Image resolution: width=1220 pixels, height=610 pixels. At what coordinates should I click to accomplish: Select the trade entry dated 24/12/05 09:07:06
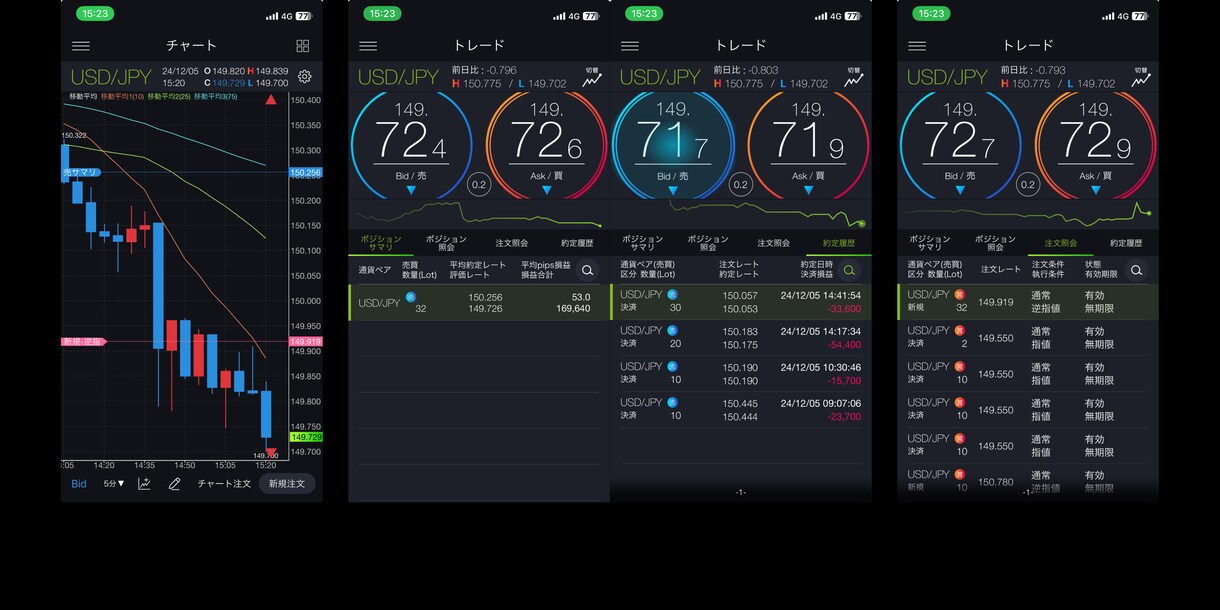(x=741, y=410)
